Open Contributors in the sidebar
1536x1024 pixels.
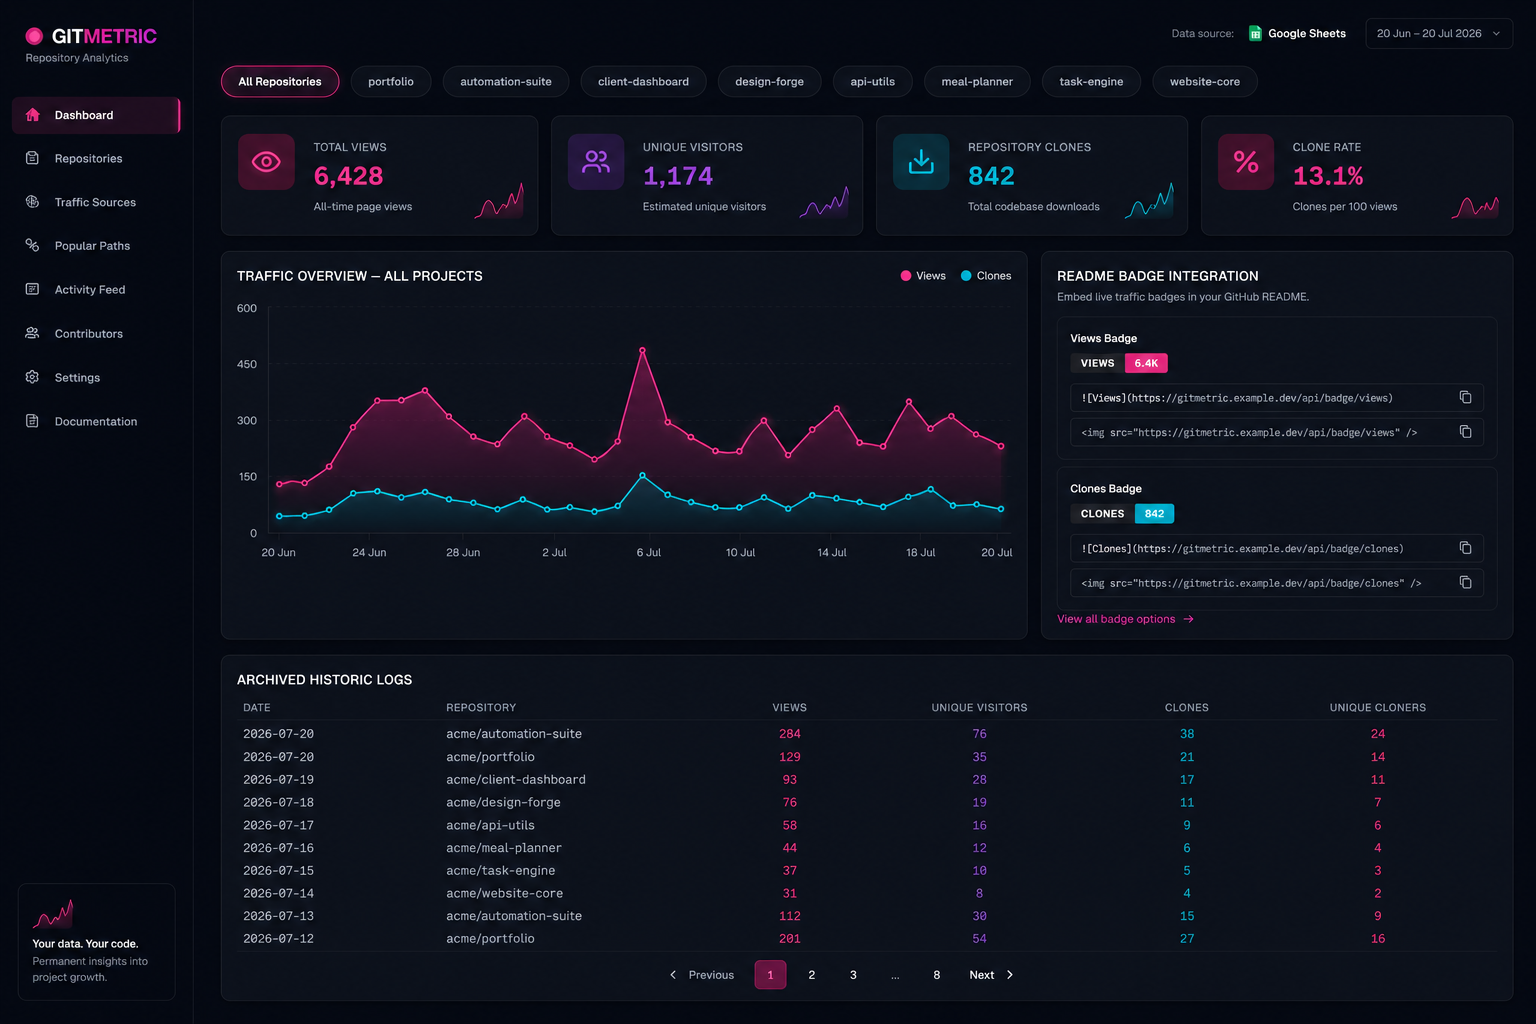[x=96, y=333]
